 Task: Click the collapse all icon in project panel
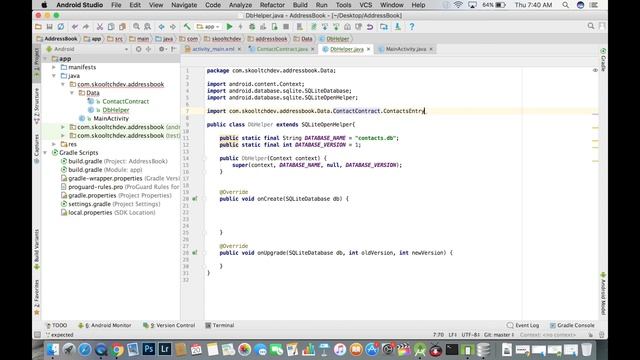click(149, 49)
